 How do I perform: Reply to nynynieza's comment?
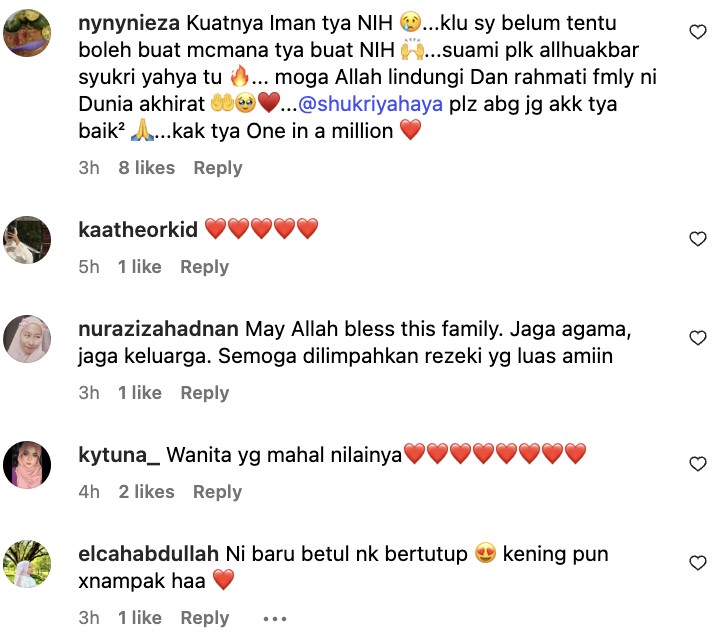pyautogui.click(x=218, y=168)
